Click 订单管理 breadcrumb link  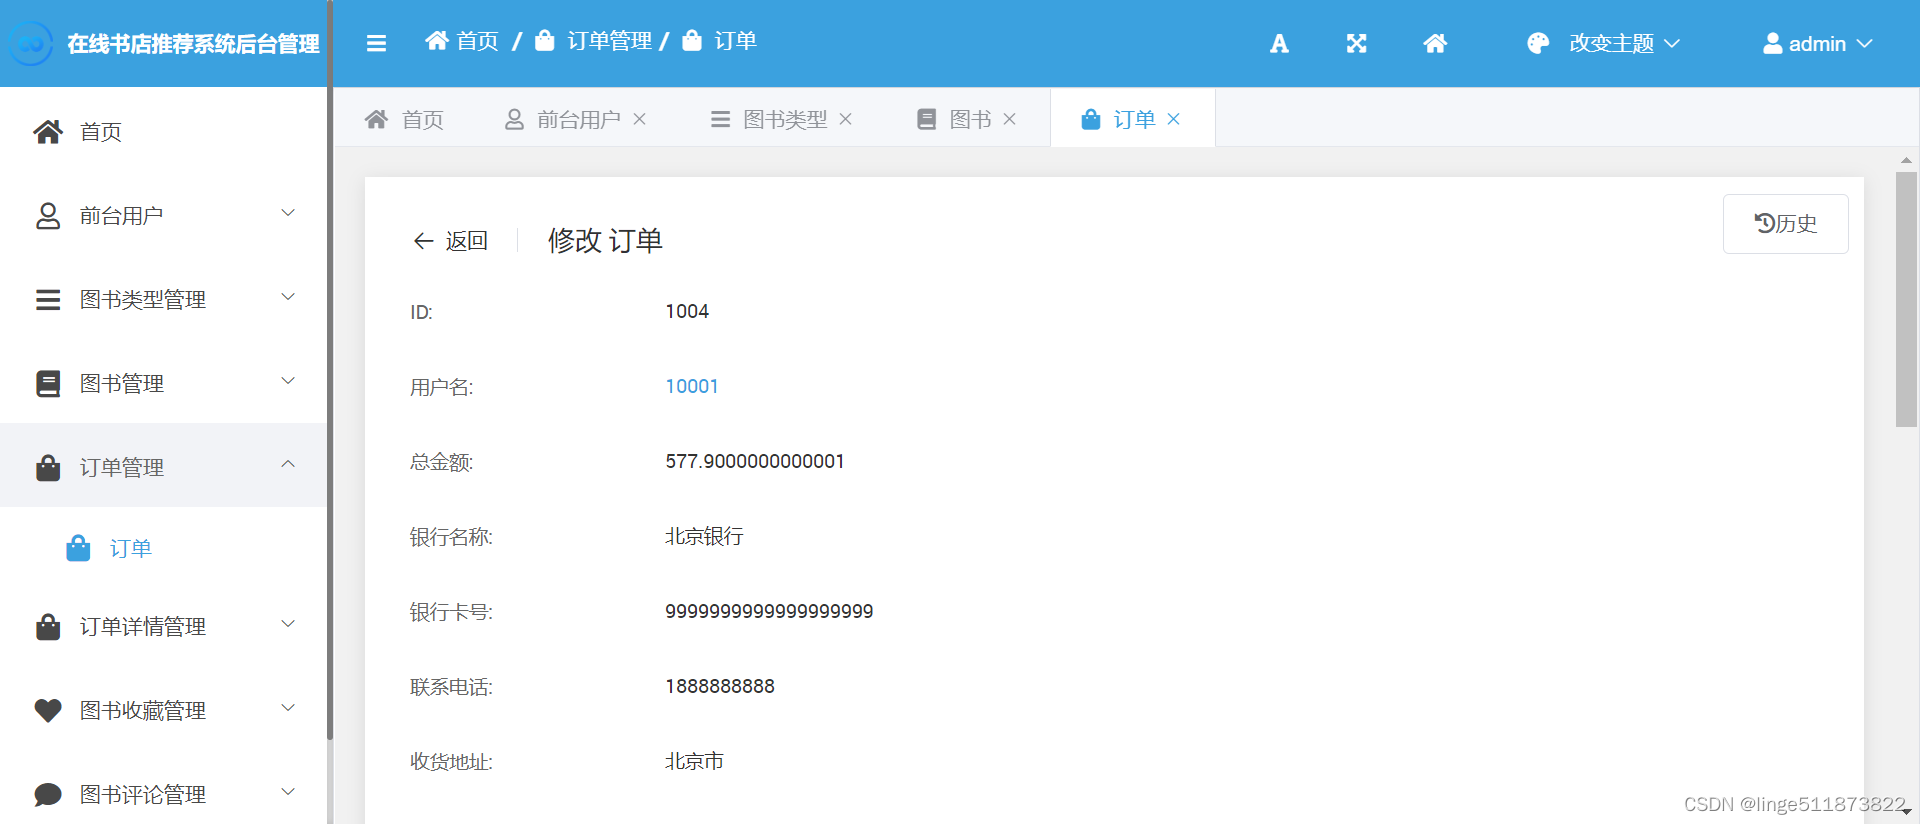[x=610, y=41]
